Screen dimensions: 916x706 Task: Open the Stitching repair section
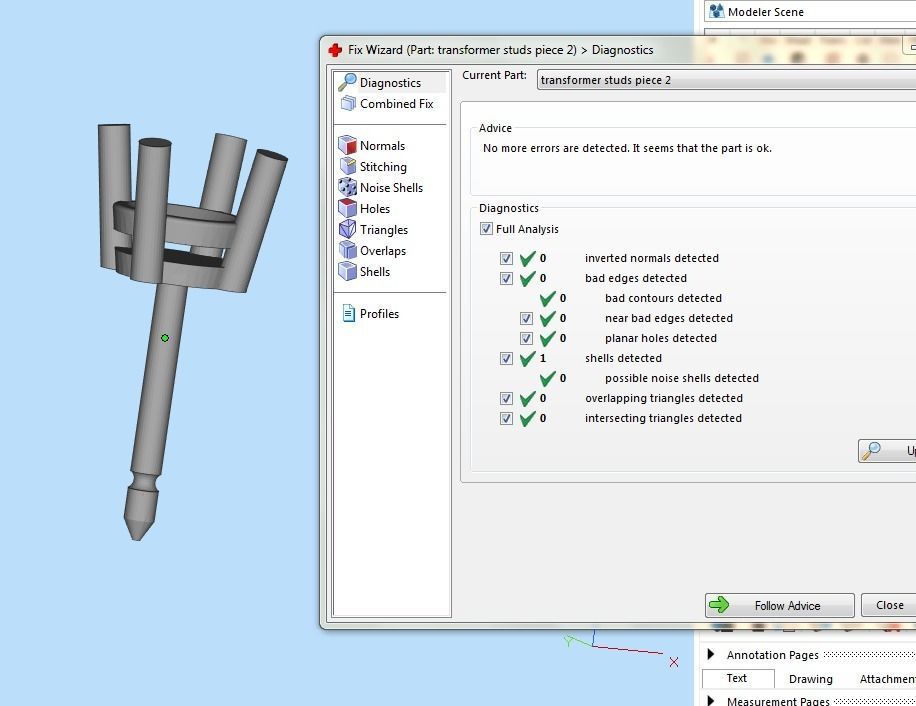coord(373,166)
